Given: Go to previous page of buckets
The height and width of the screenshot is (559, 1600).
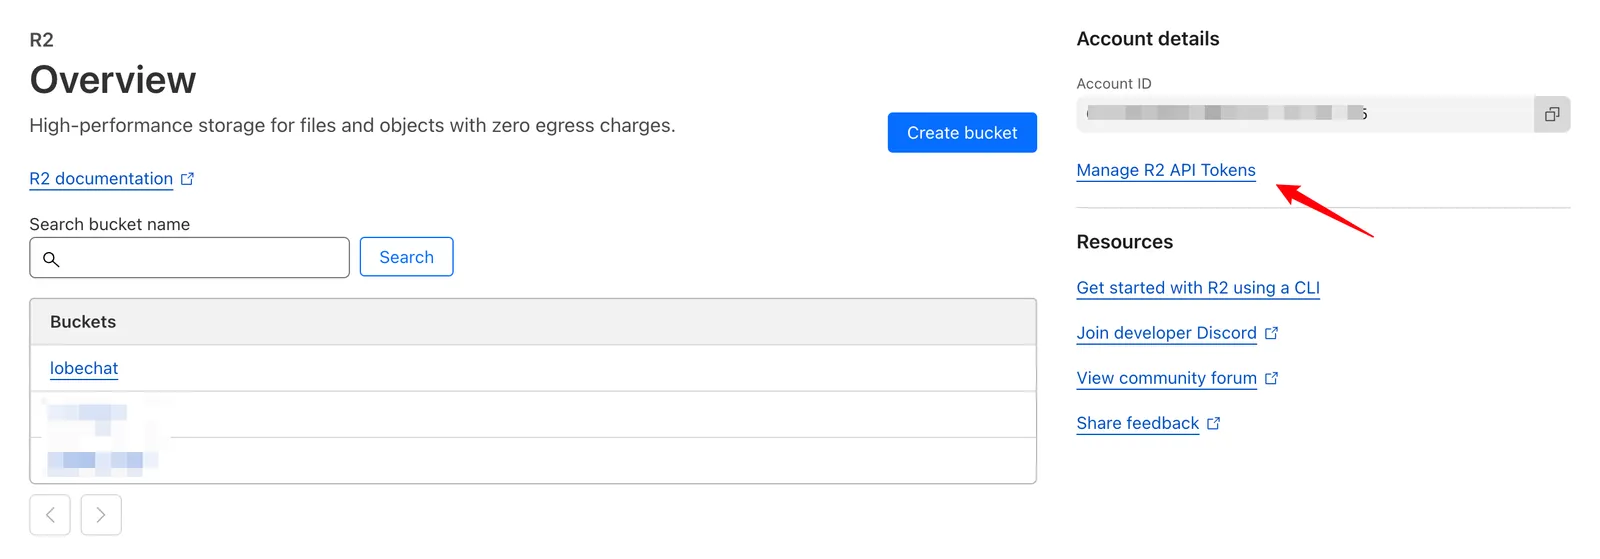Looking at the screenshot, I should 50,515.
